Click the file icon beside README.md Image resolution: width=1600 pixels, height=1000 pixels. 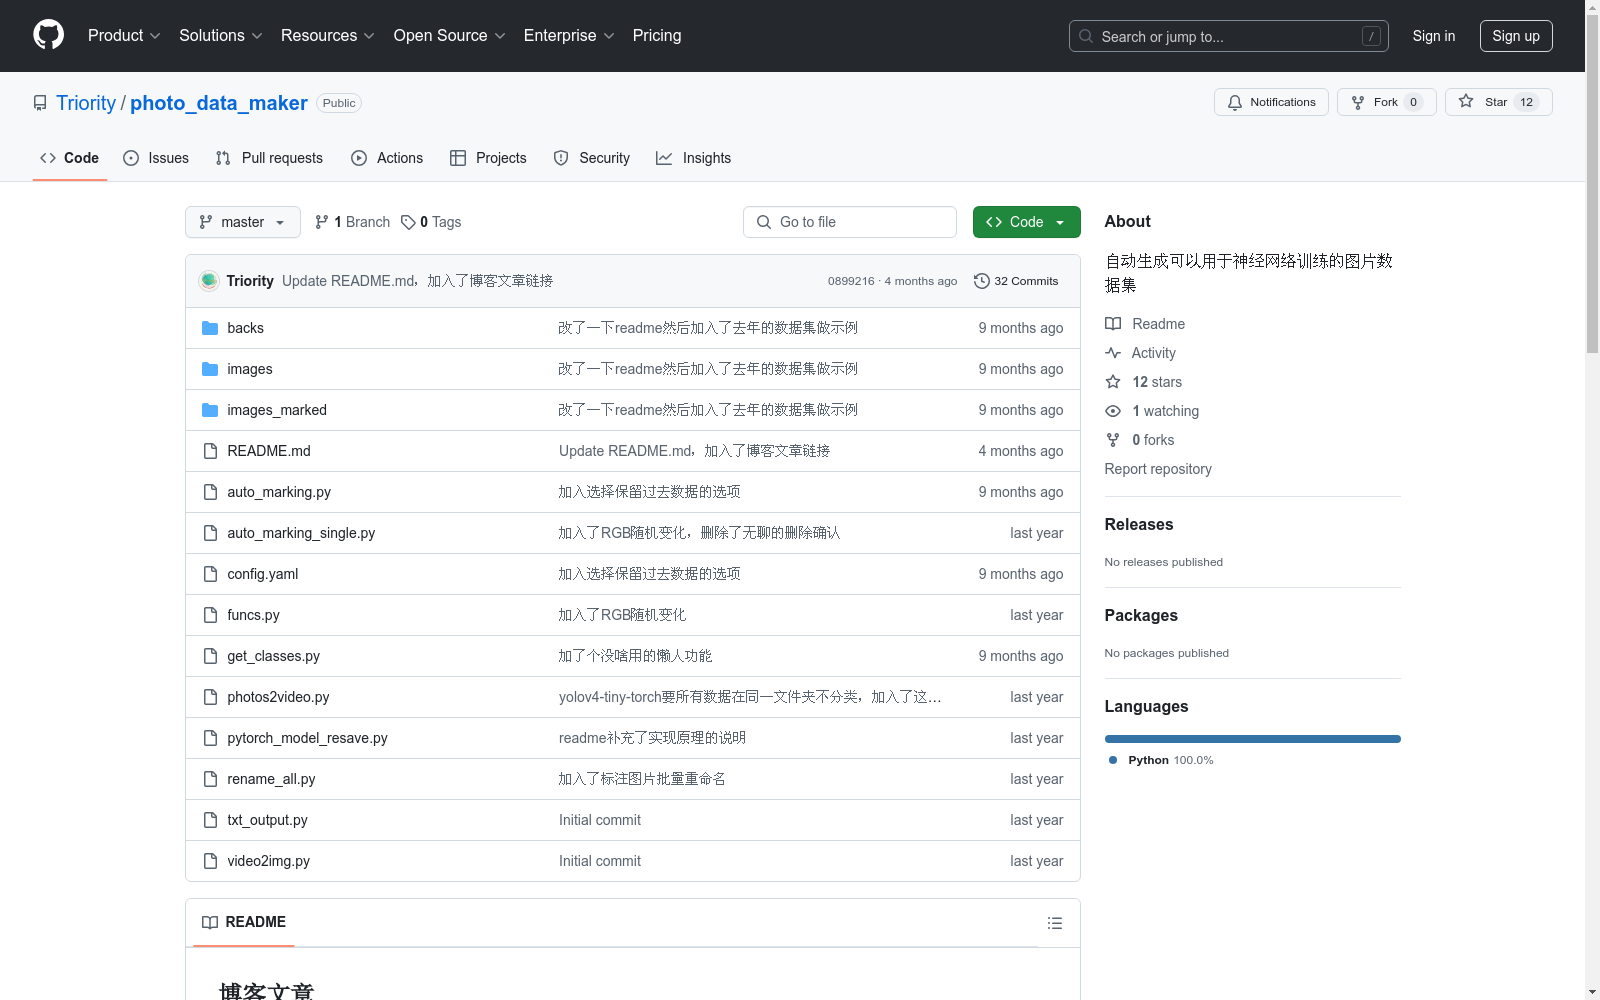(210, 451)
